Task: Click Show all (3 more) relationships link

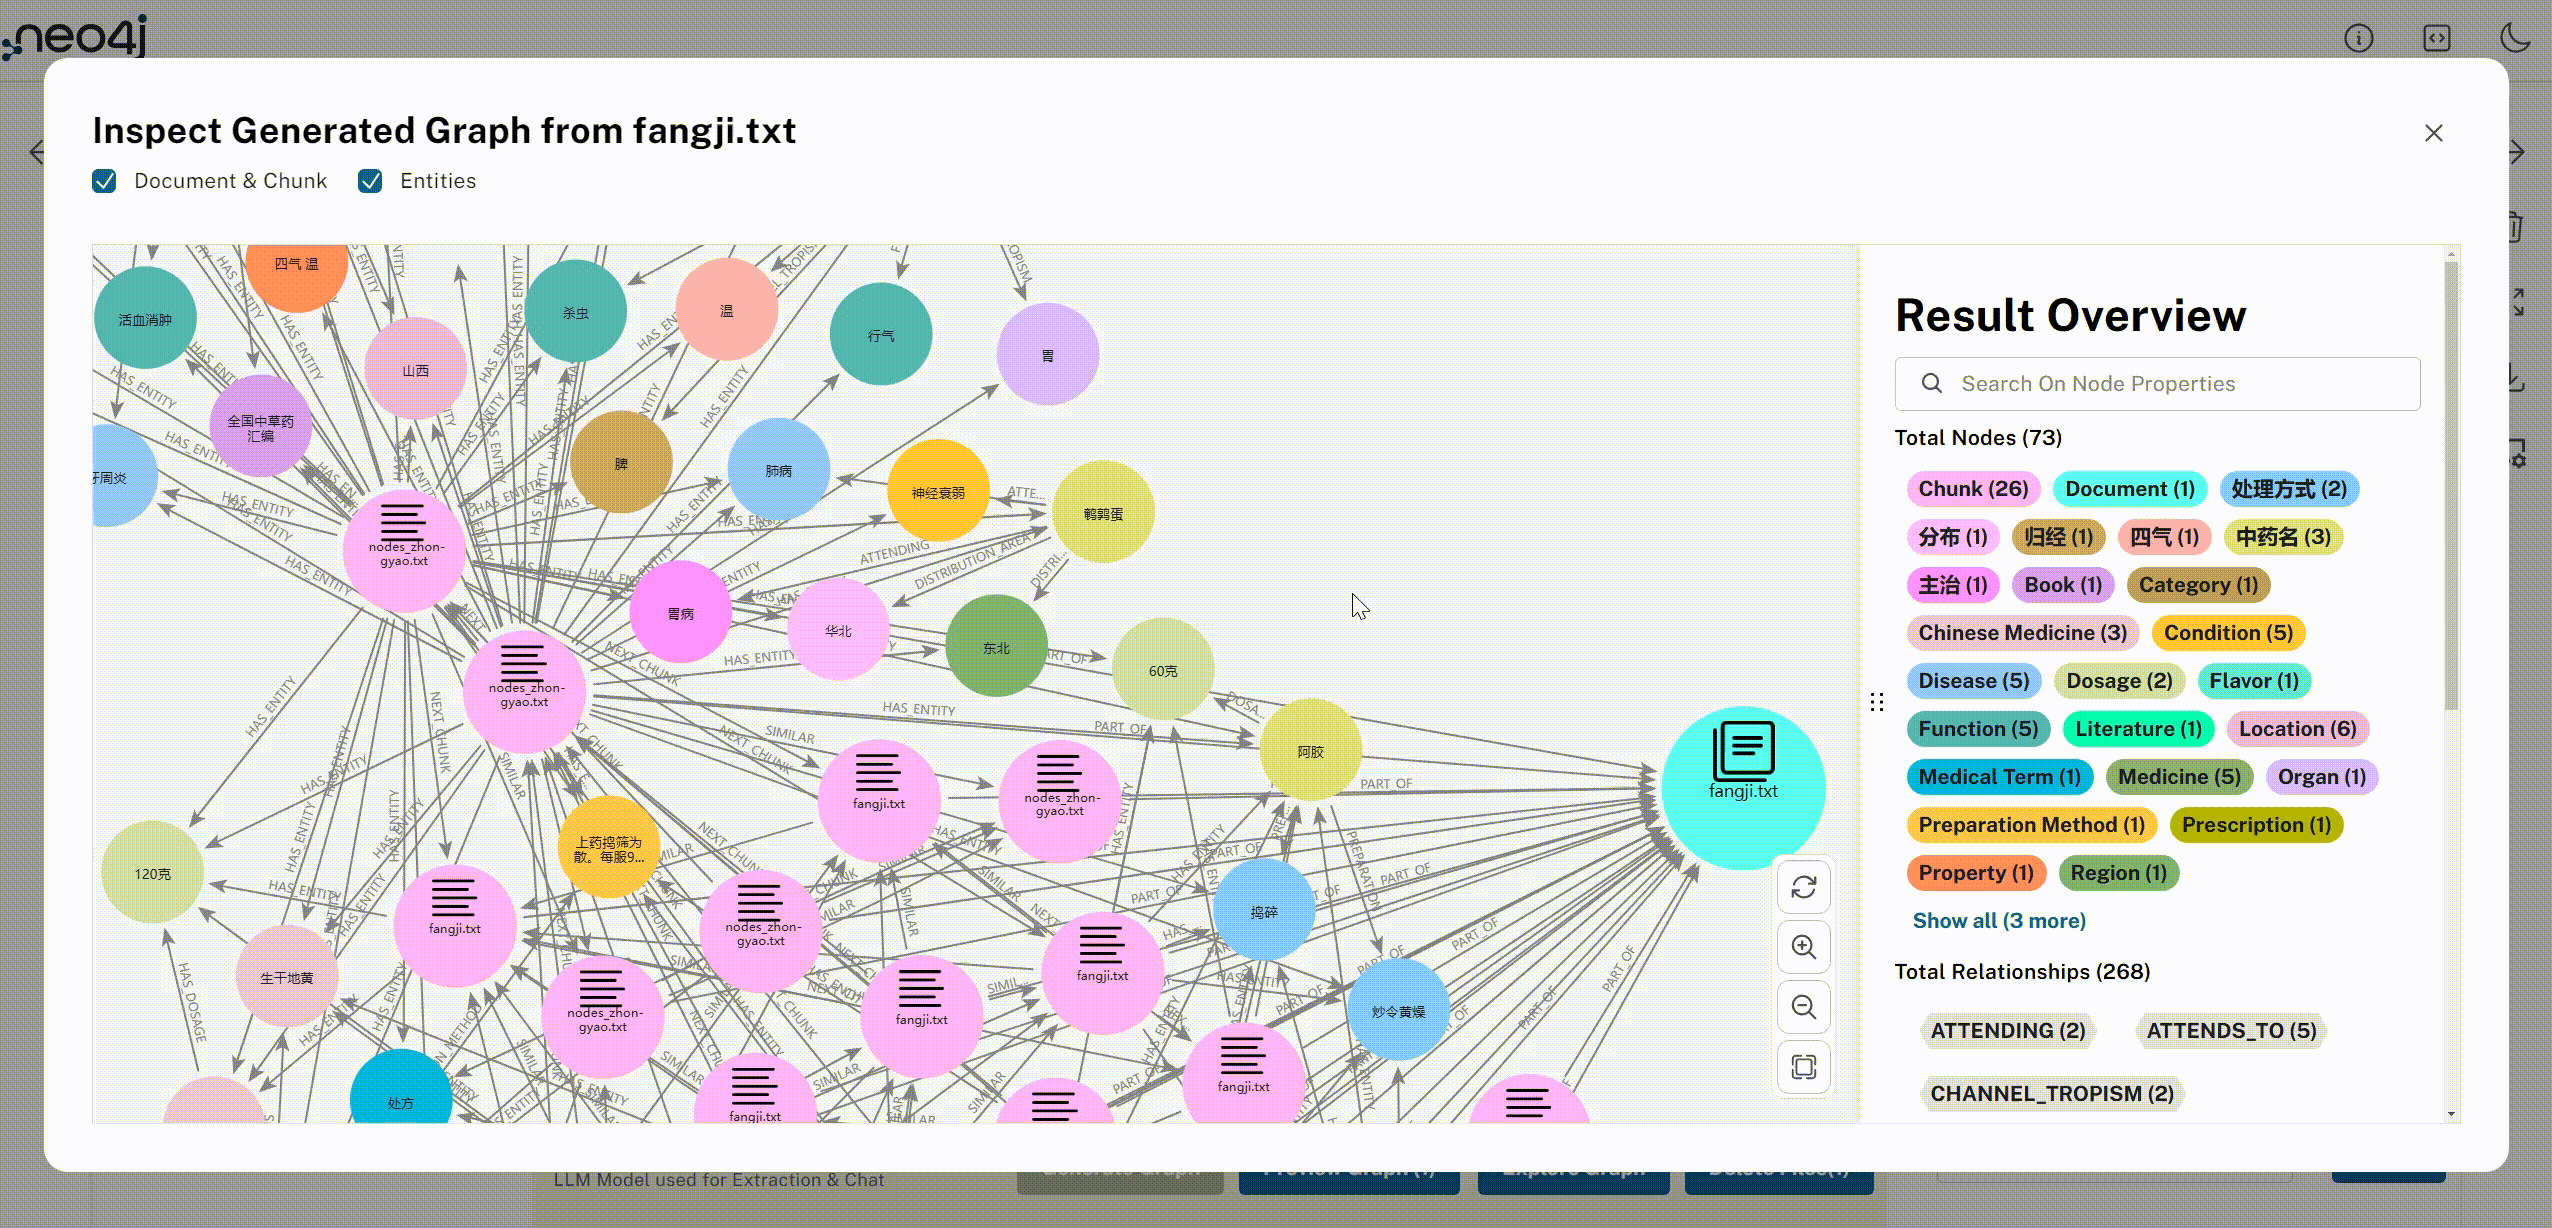Action: [1999, 919]
